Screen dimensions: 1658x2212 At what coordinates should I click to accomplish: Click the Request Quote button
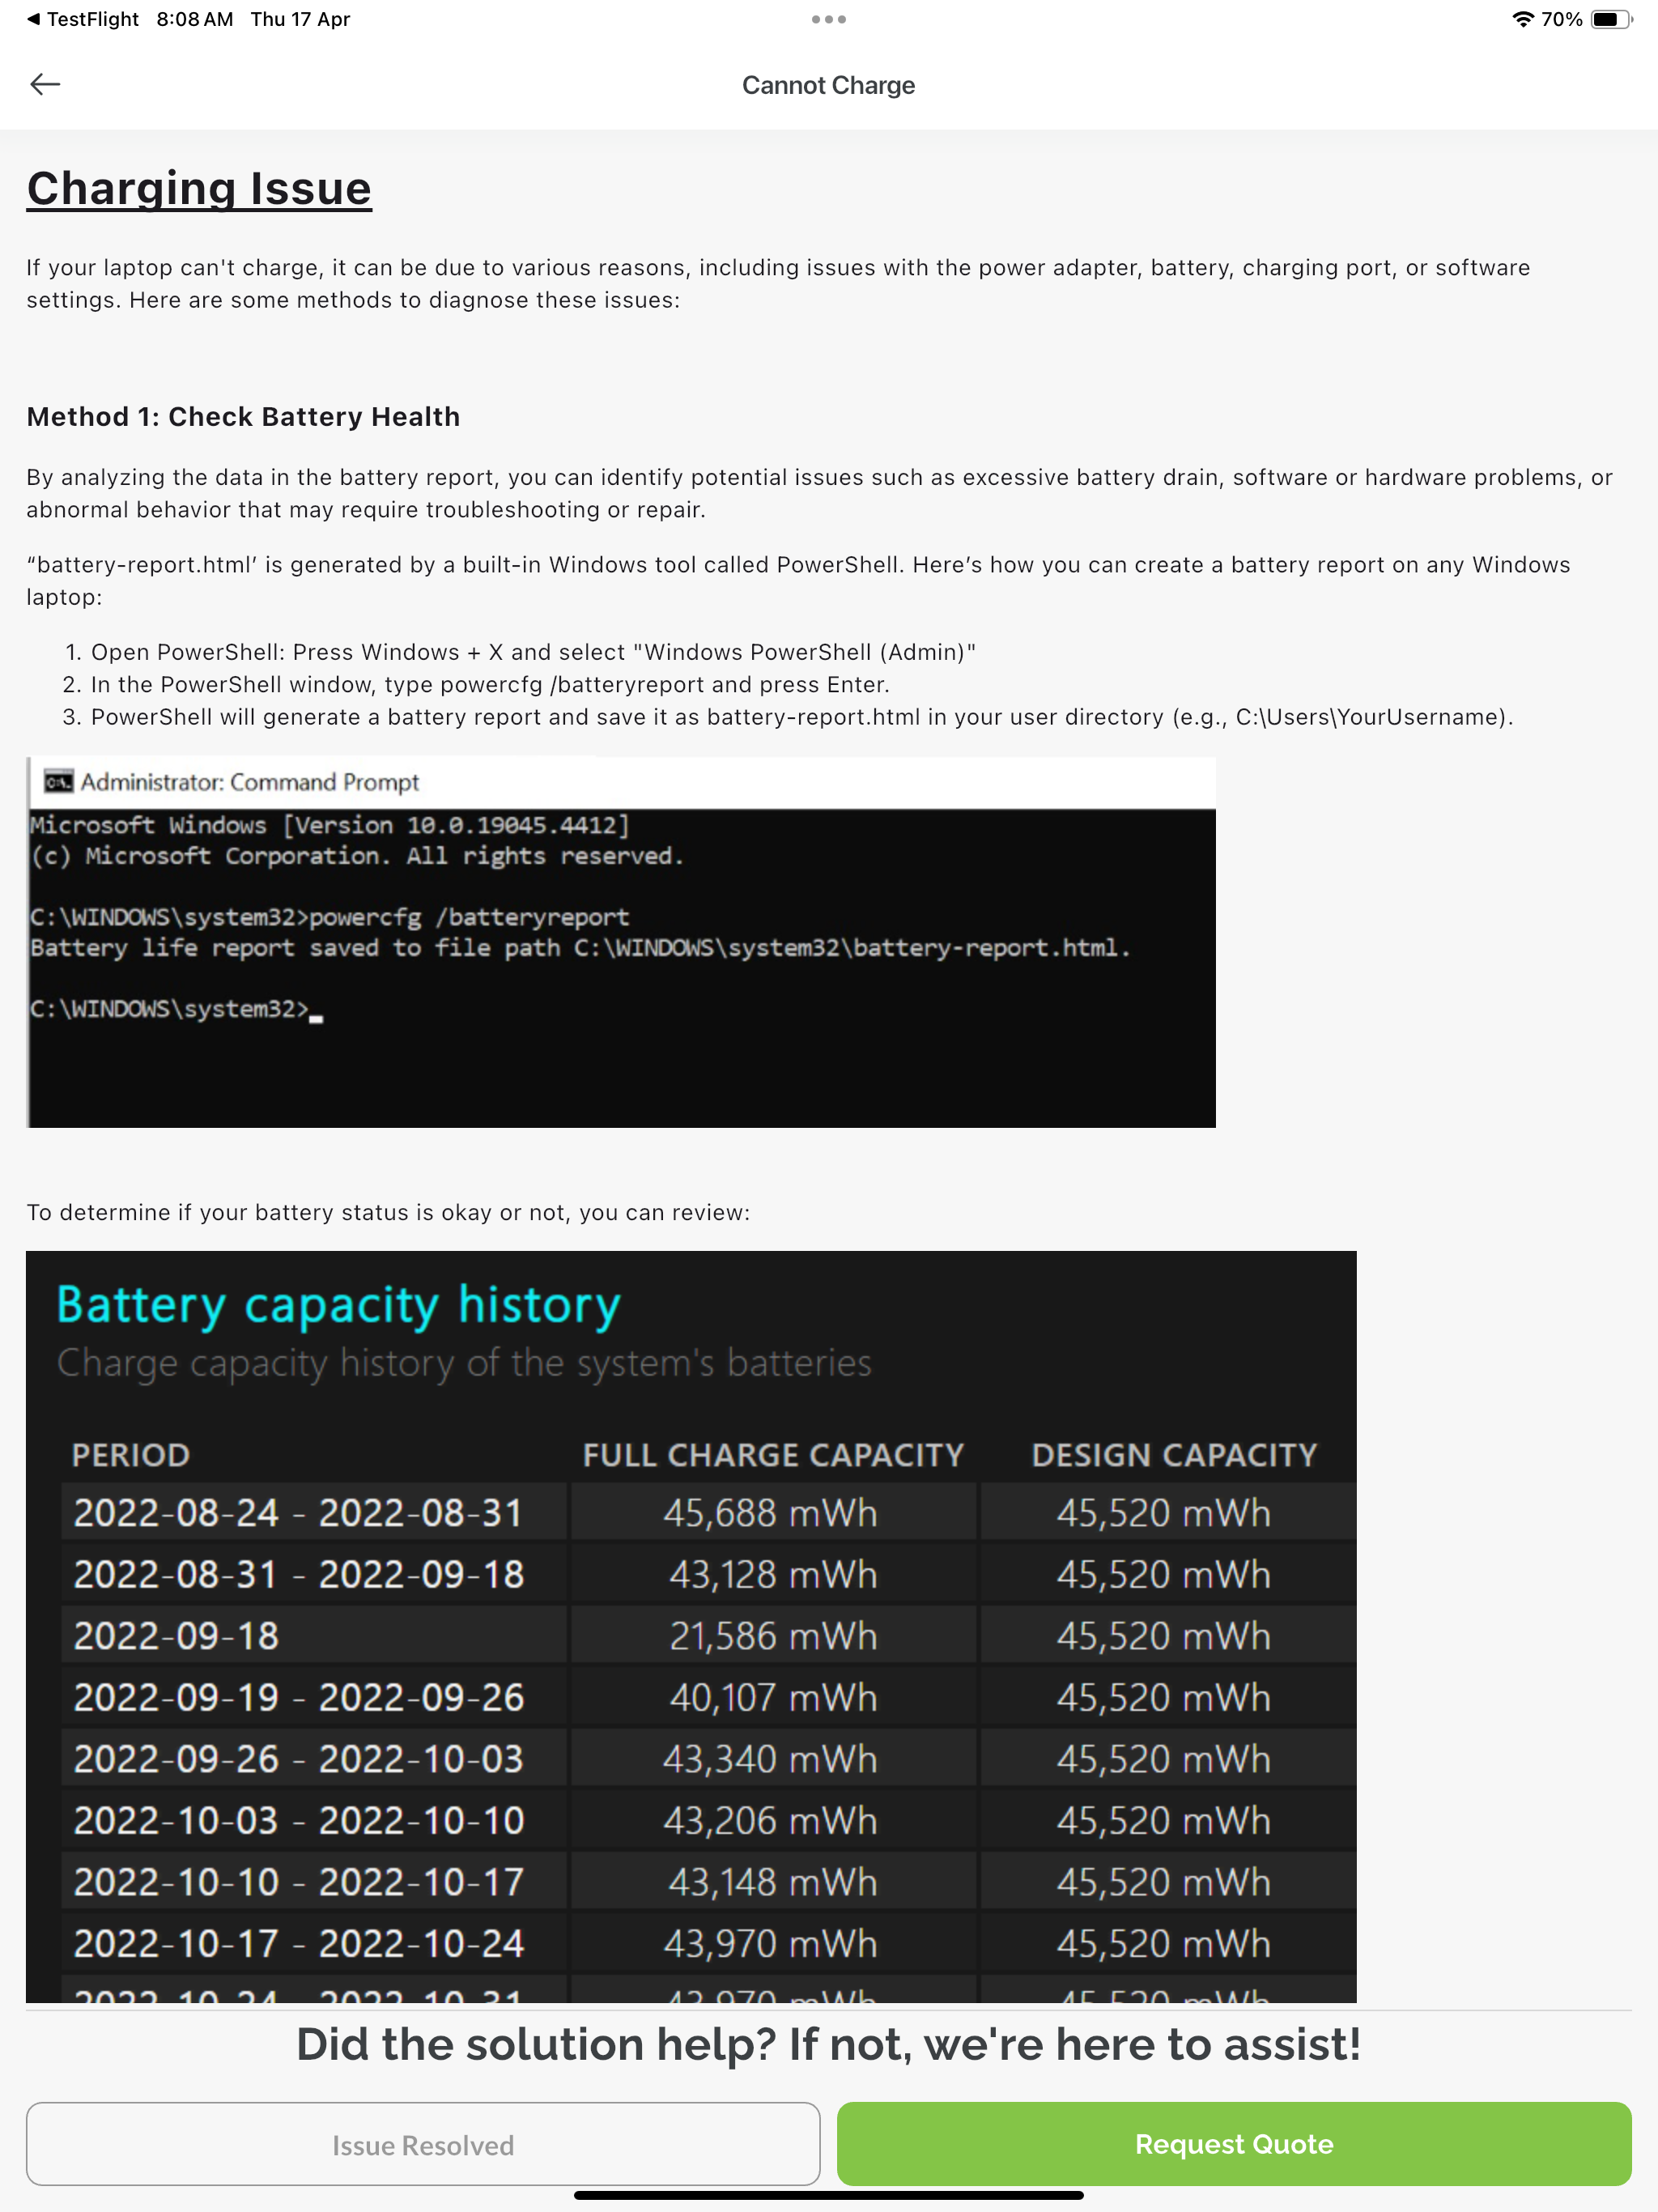point(1234,2144)
